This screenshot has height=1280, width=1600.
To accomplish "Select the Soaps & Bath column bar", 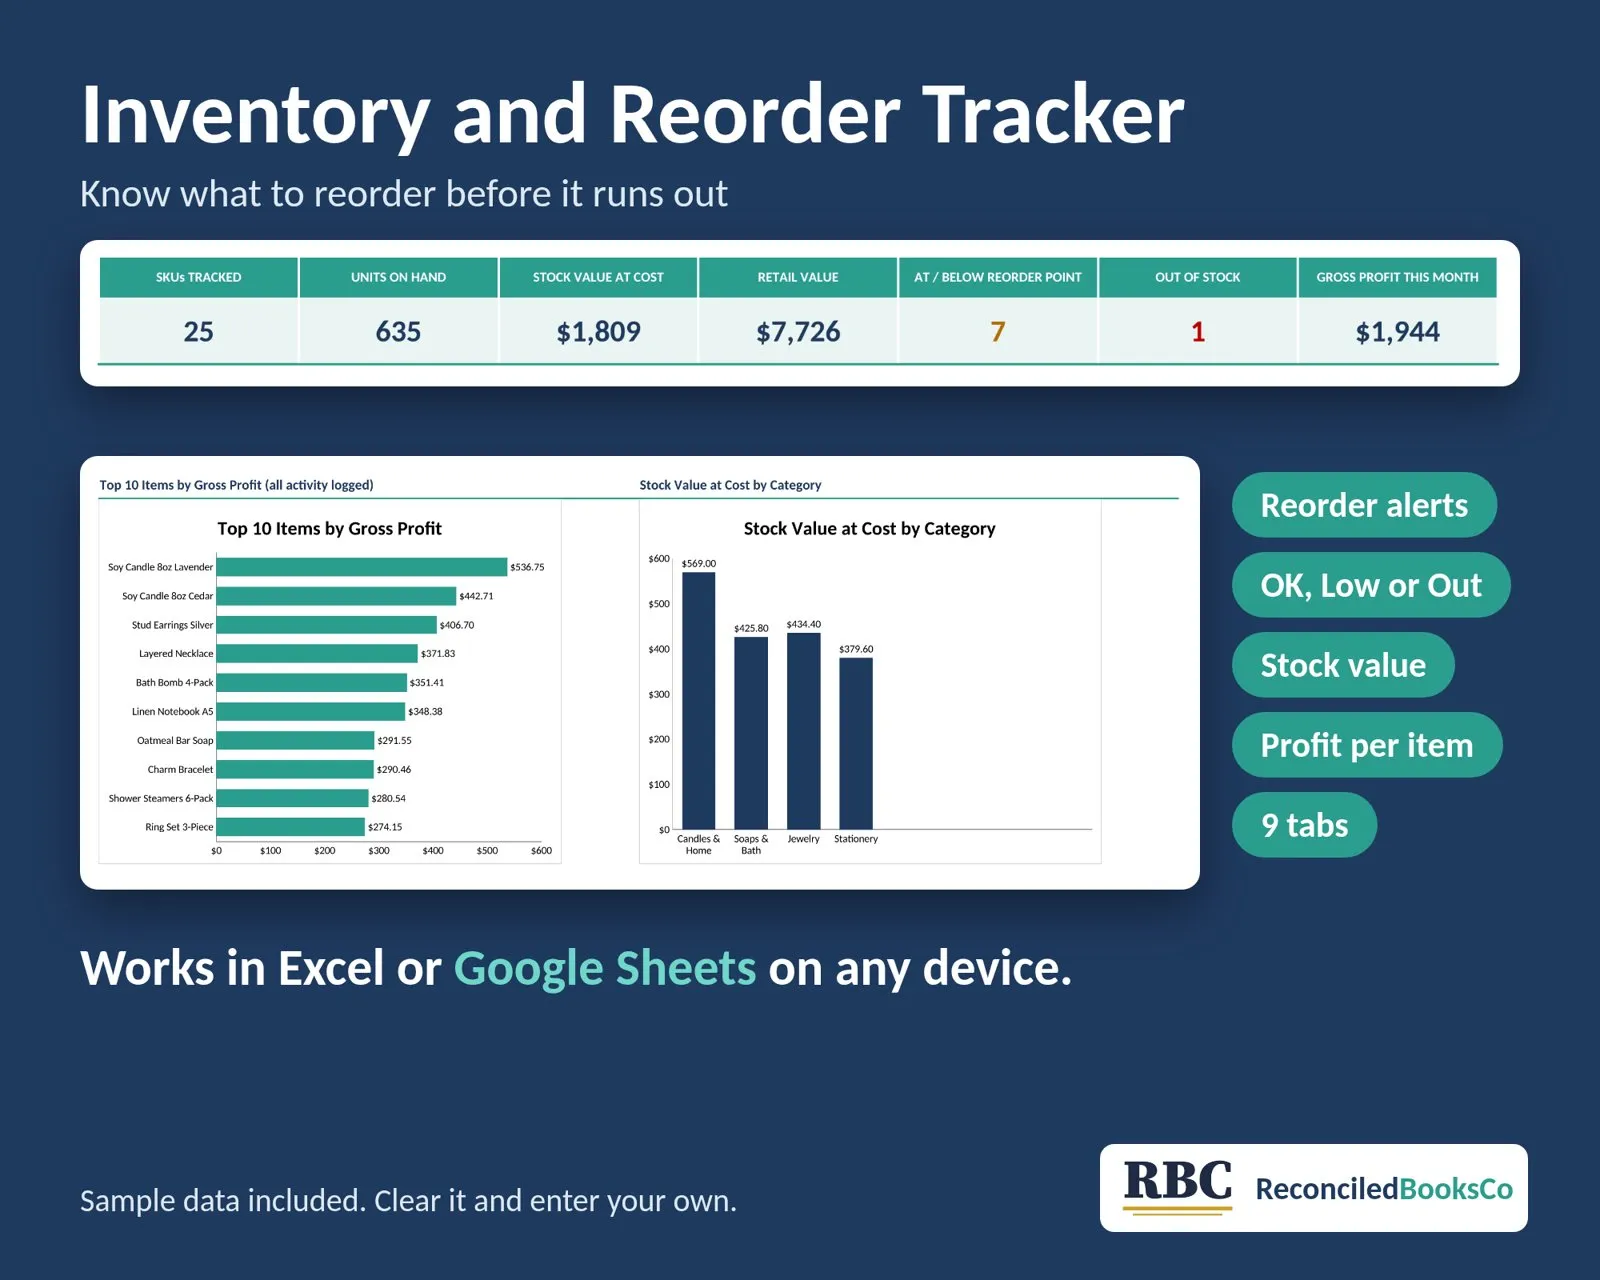I will pyautogui.click(x=751, y=733).
